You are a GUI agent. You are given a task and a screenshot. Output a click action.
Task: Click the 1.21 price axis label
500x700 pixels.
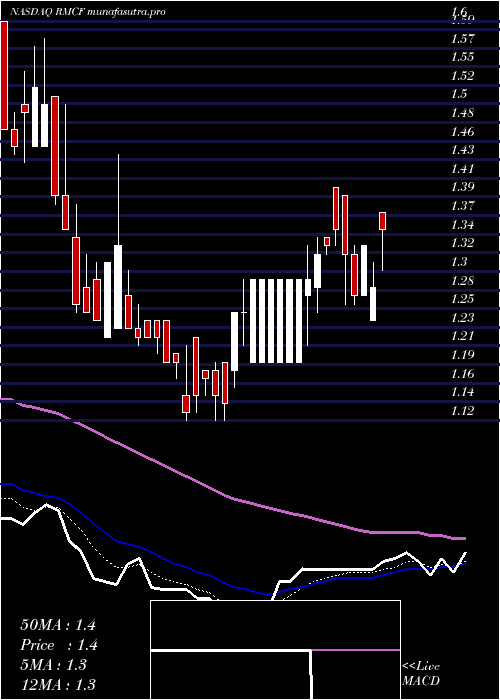(462, 336)
